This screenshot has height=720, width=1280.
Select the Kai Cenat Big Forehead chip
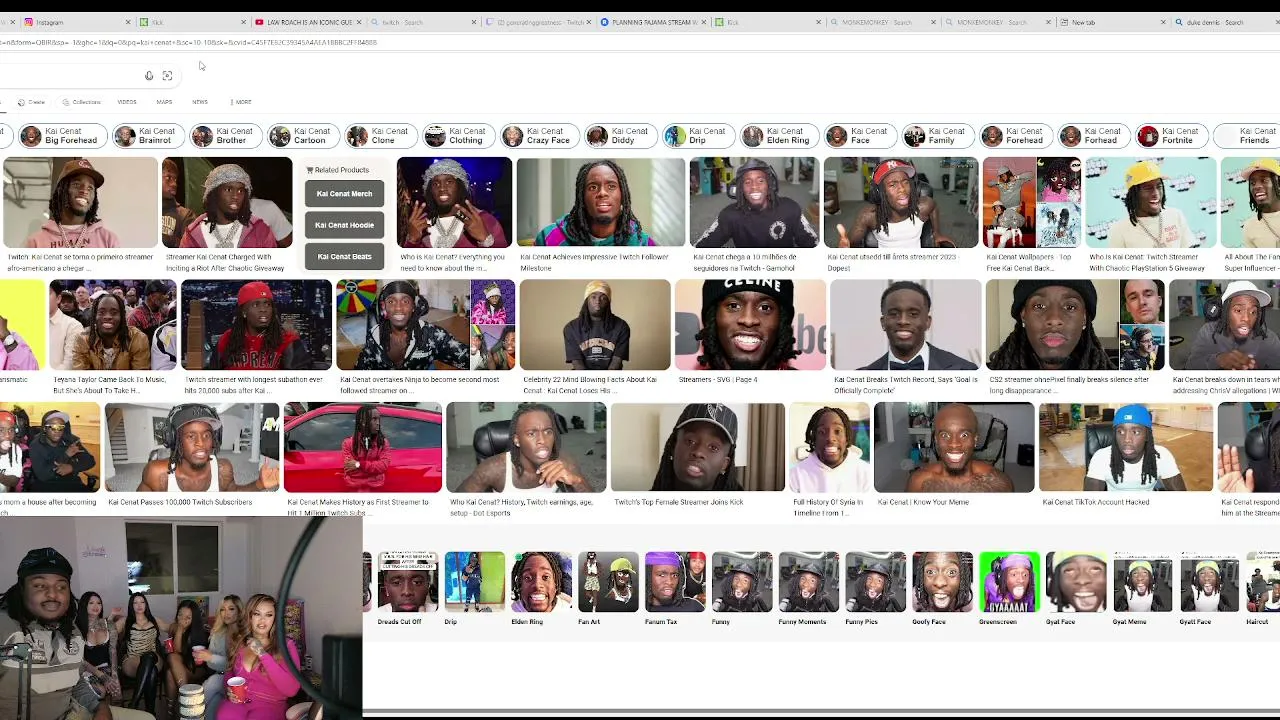63,136
